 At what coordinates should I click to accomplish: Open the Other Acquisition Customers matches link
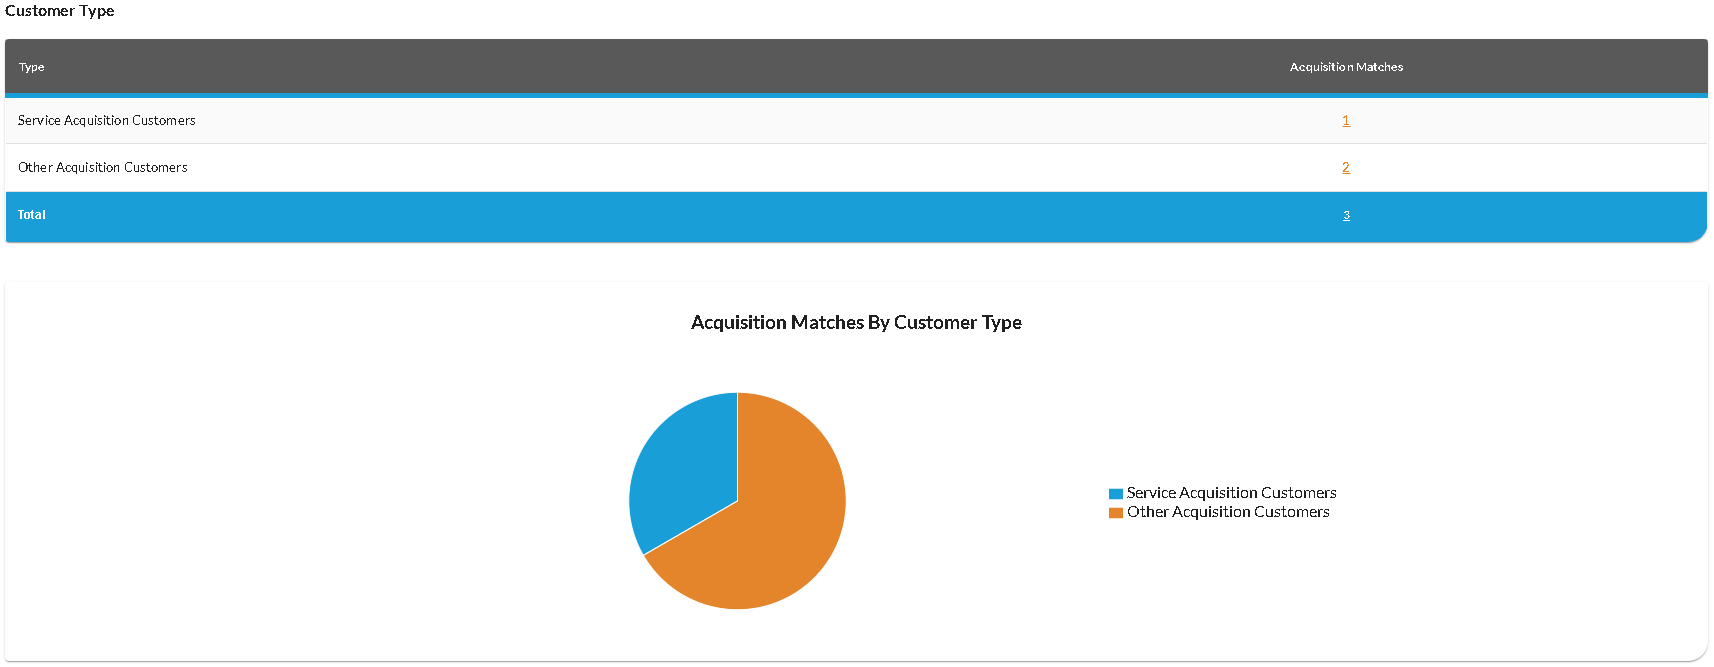pos(1346,168)
